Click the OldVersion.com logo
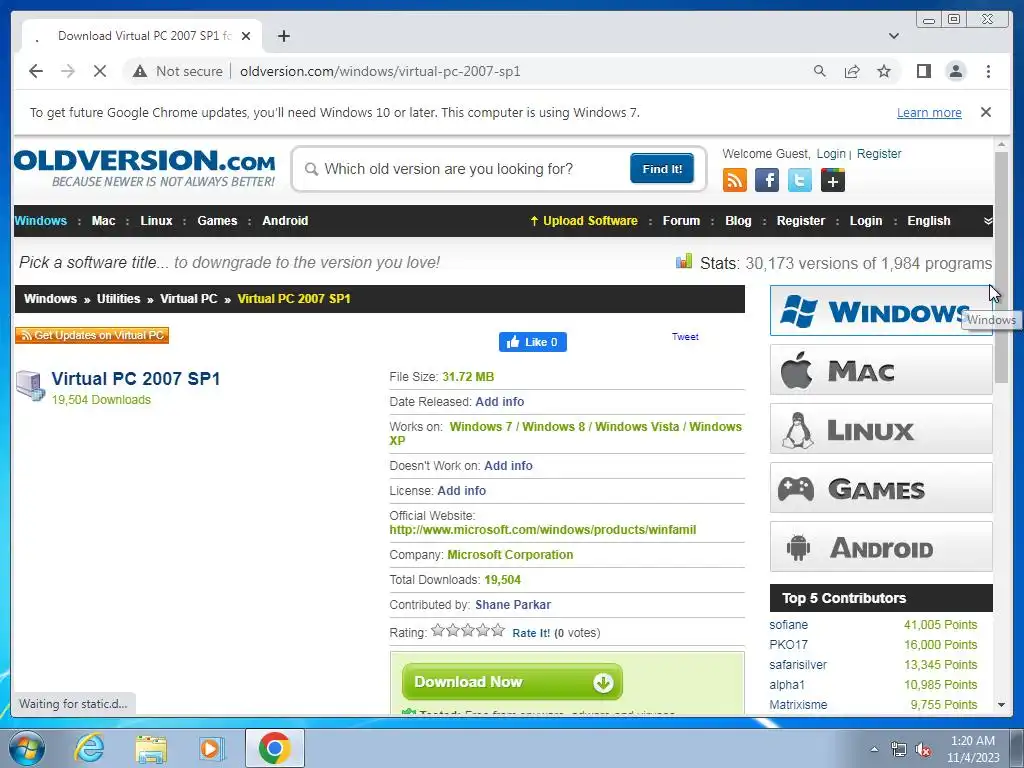The image size is (1024, 768). [x=144, y=168]
